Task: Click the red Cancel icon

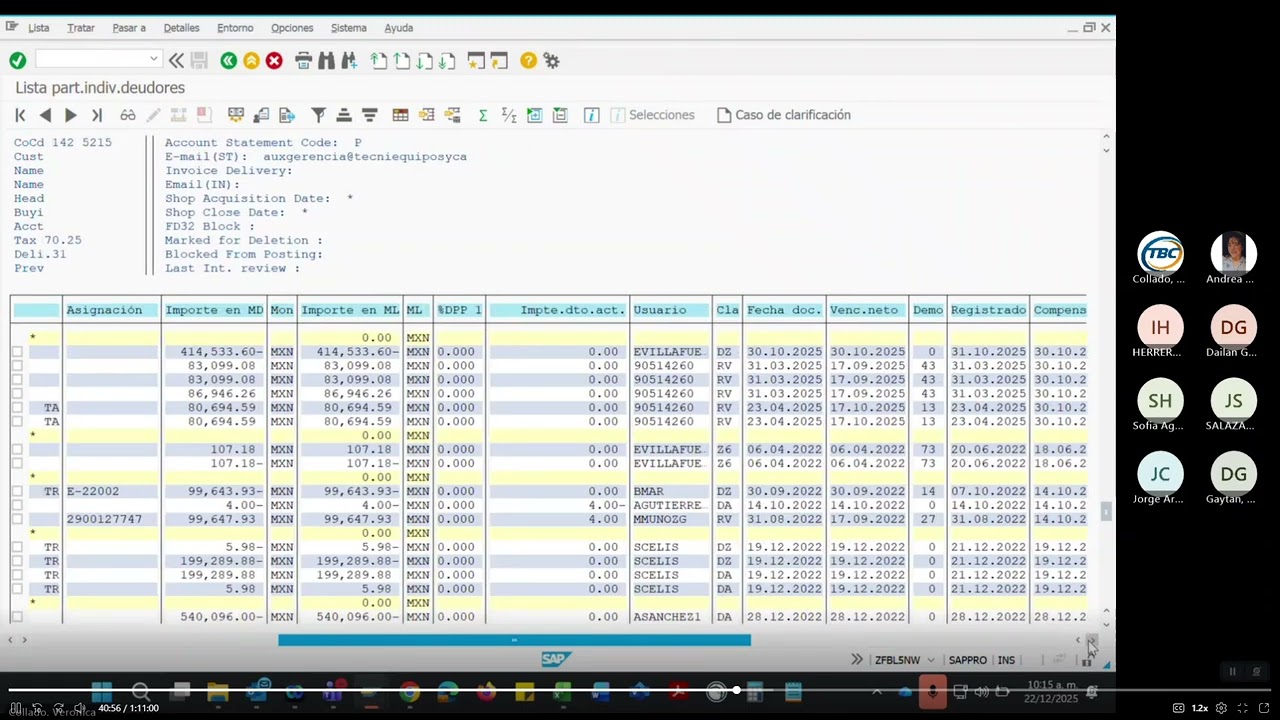Action: coord(274,61)
